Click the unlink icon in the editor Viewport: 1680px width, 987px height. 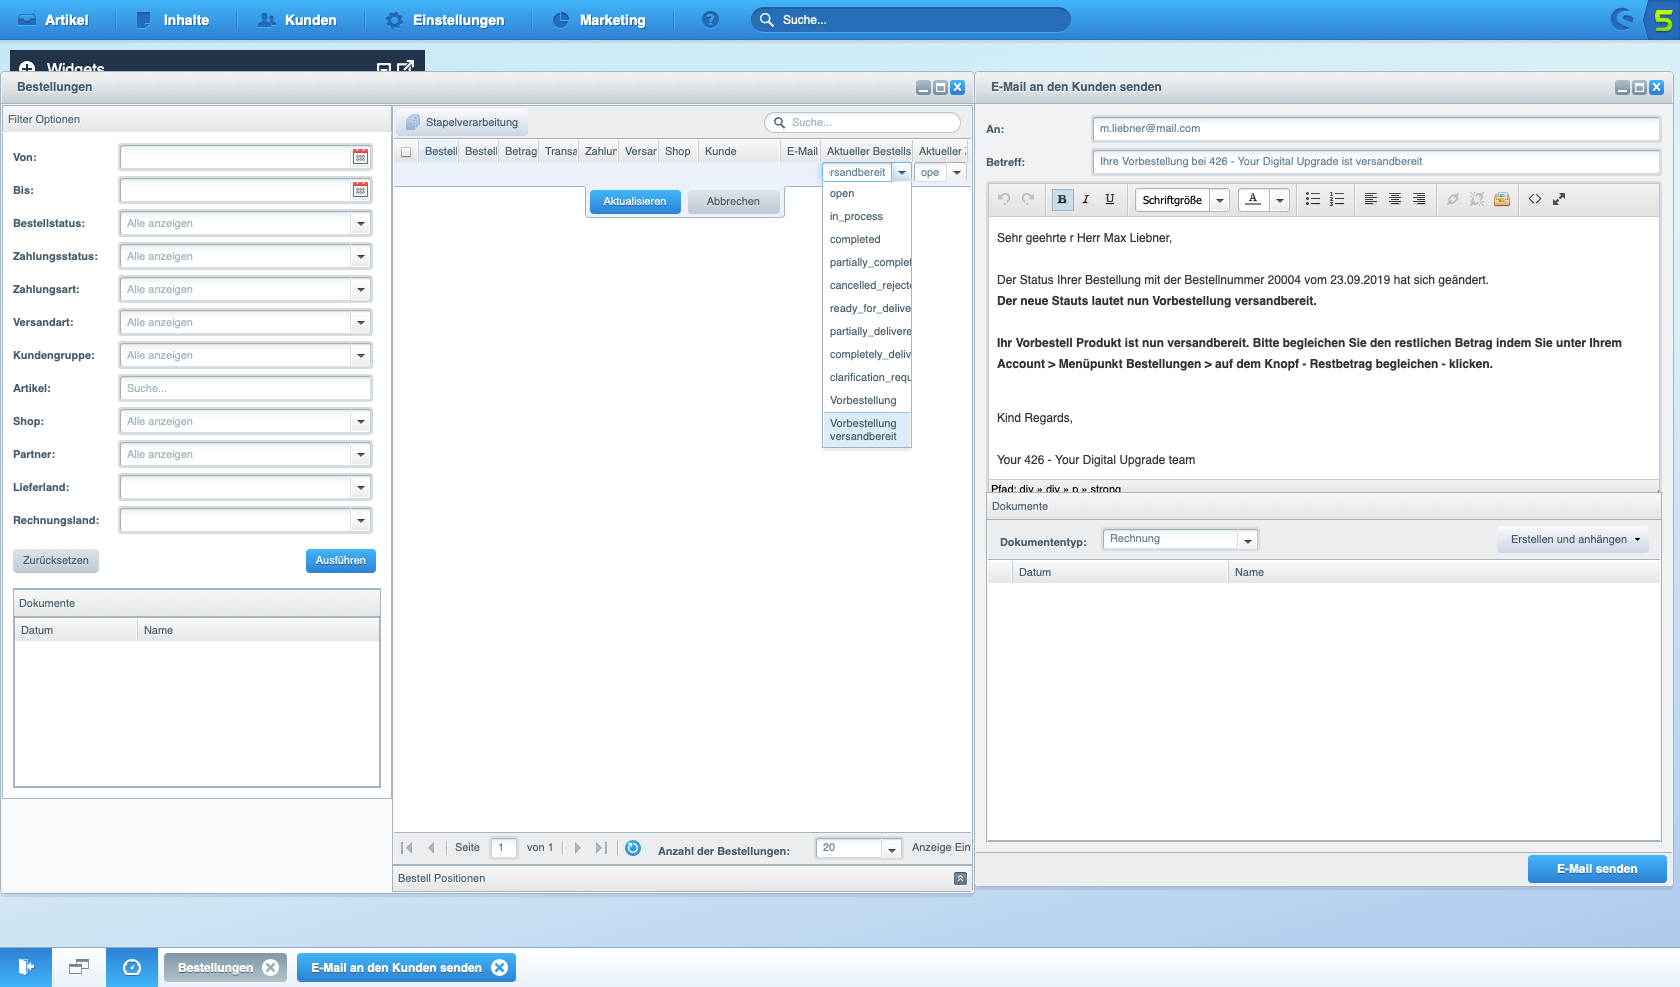[1477, 199]
